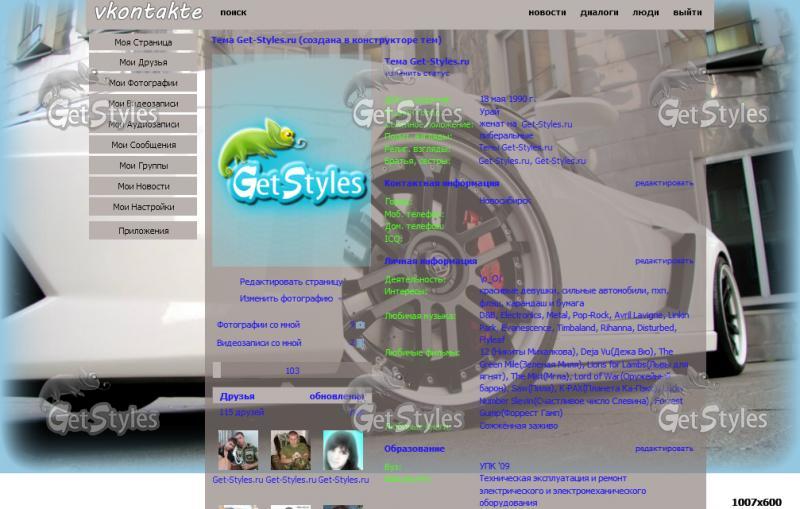The image size is (800, 509).
Task: Open the GetStyles chameleon profile picture
Action: 290,160
